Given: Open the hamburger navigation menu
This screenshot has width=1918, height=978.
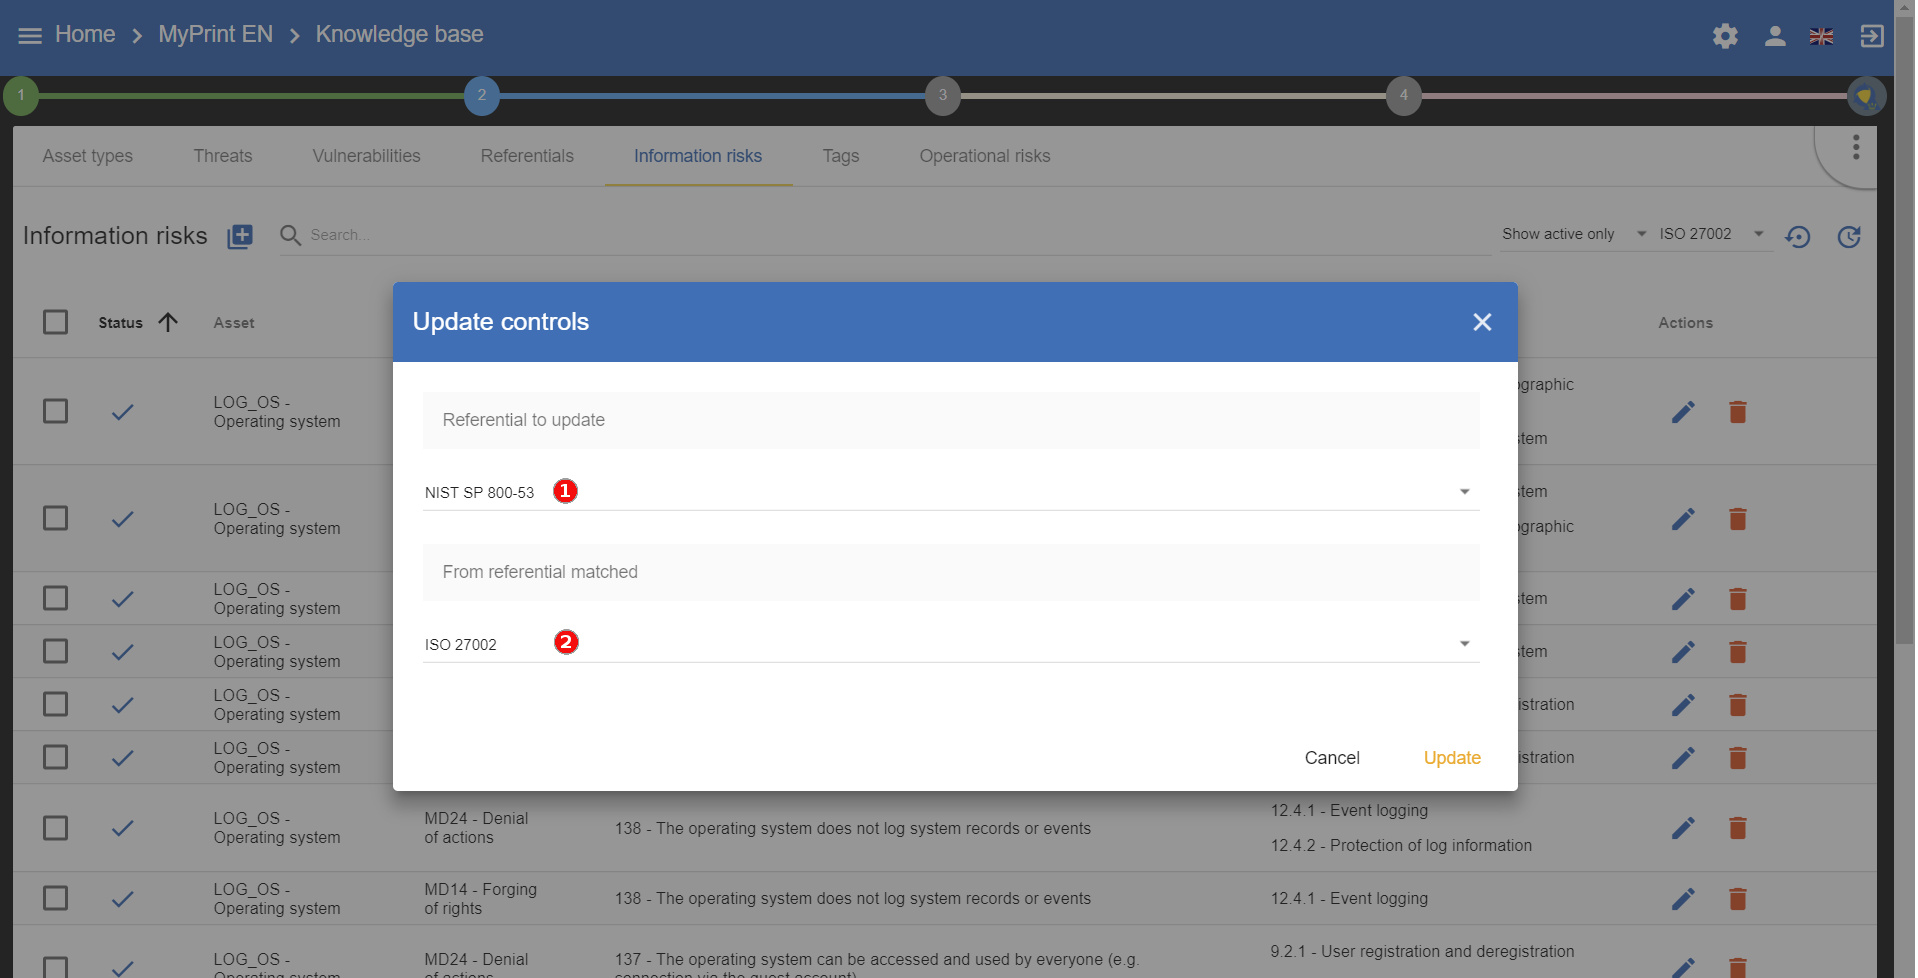Looking at the screenshot, I should point(30,36).
